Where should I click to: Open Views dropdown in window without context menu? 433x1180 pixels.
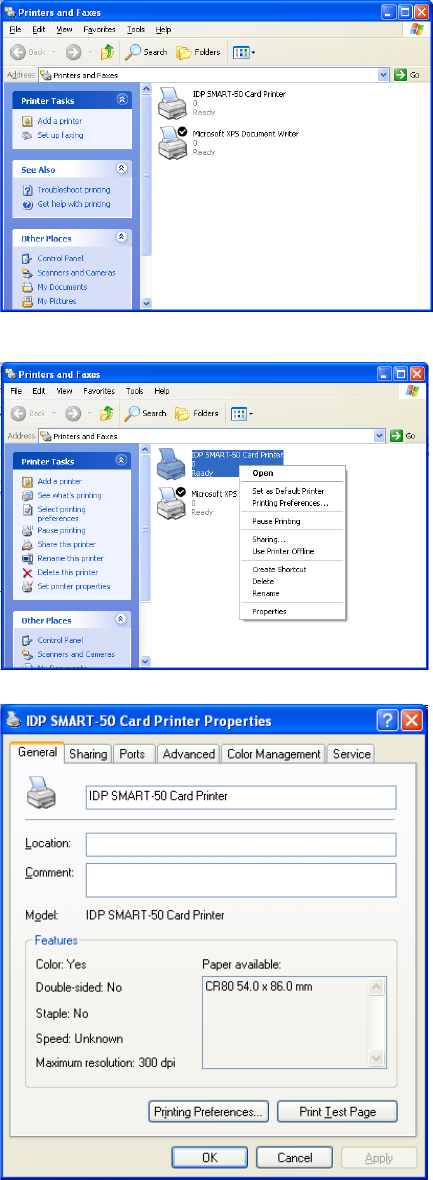click(x=245, y=52)
